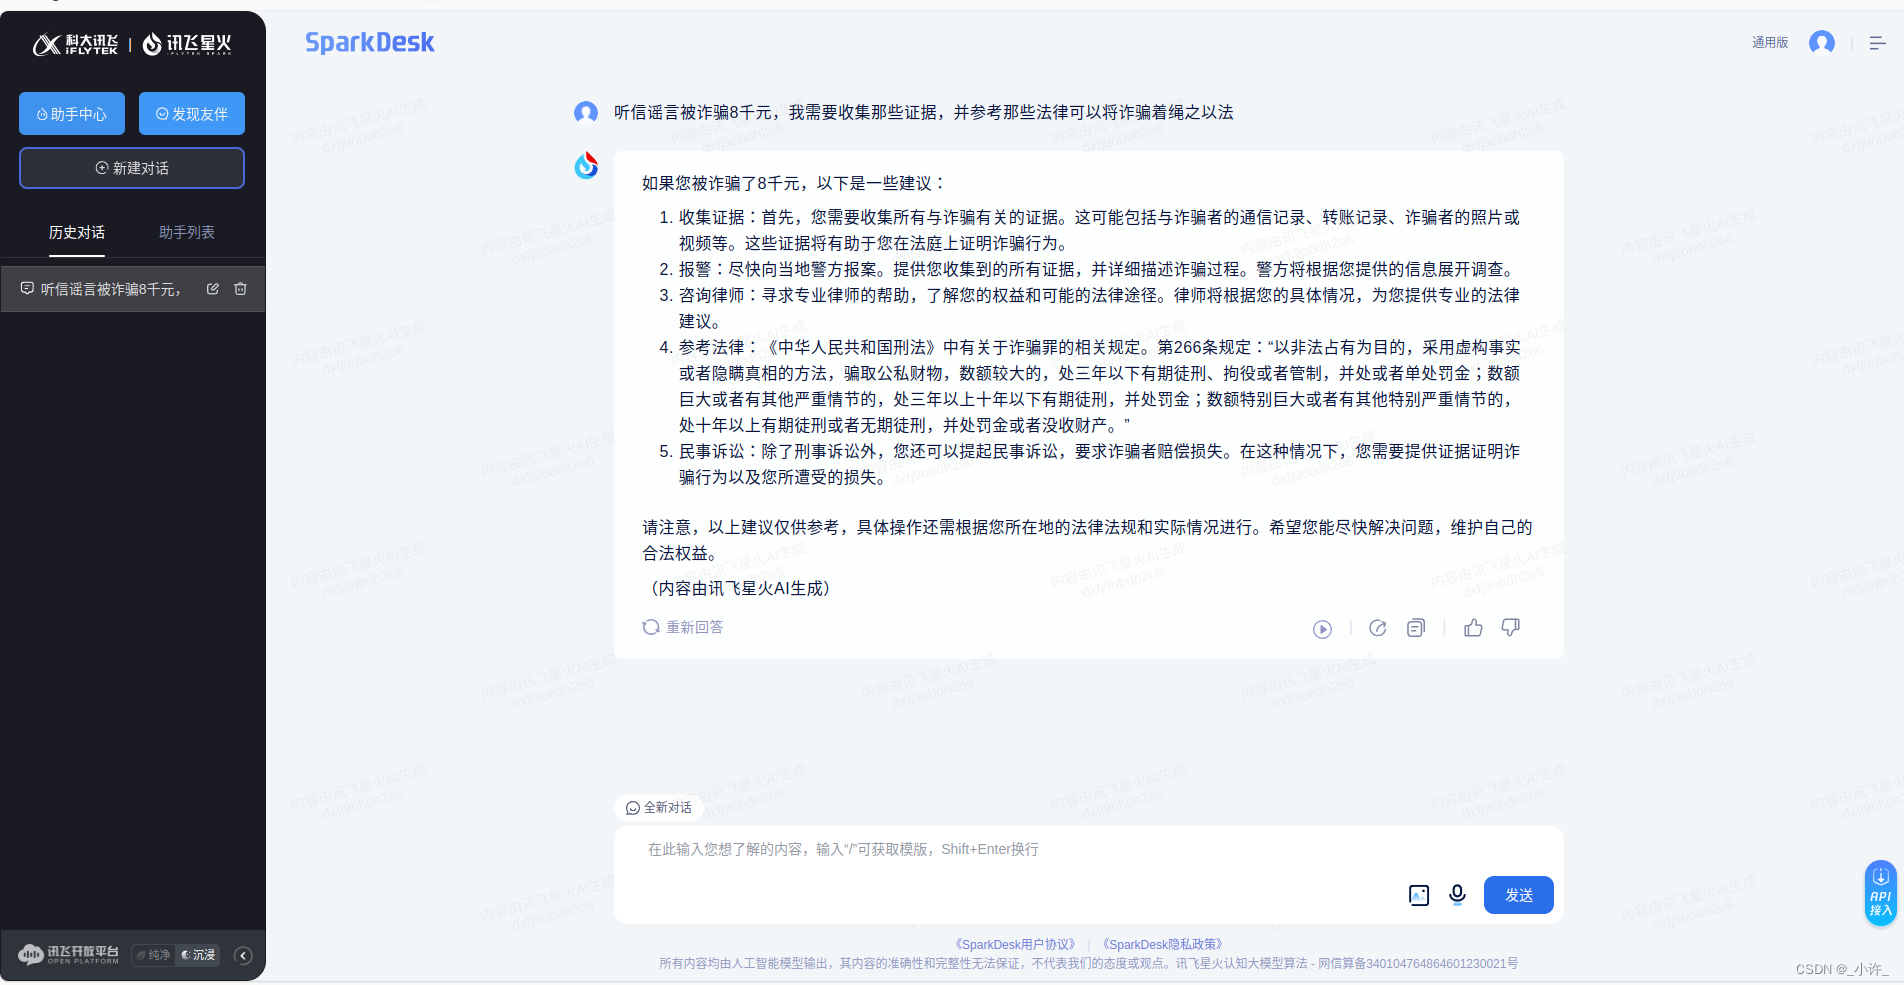This screenshot has height=985, width=1904.
Task: Click the SparkDesk title logo
Action: click(x=370, y=42)
